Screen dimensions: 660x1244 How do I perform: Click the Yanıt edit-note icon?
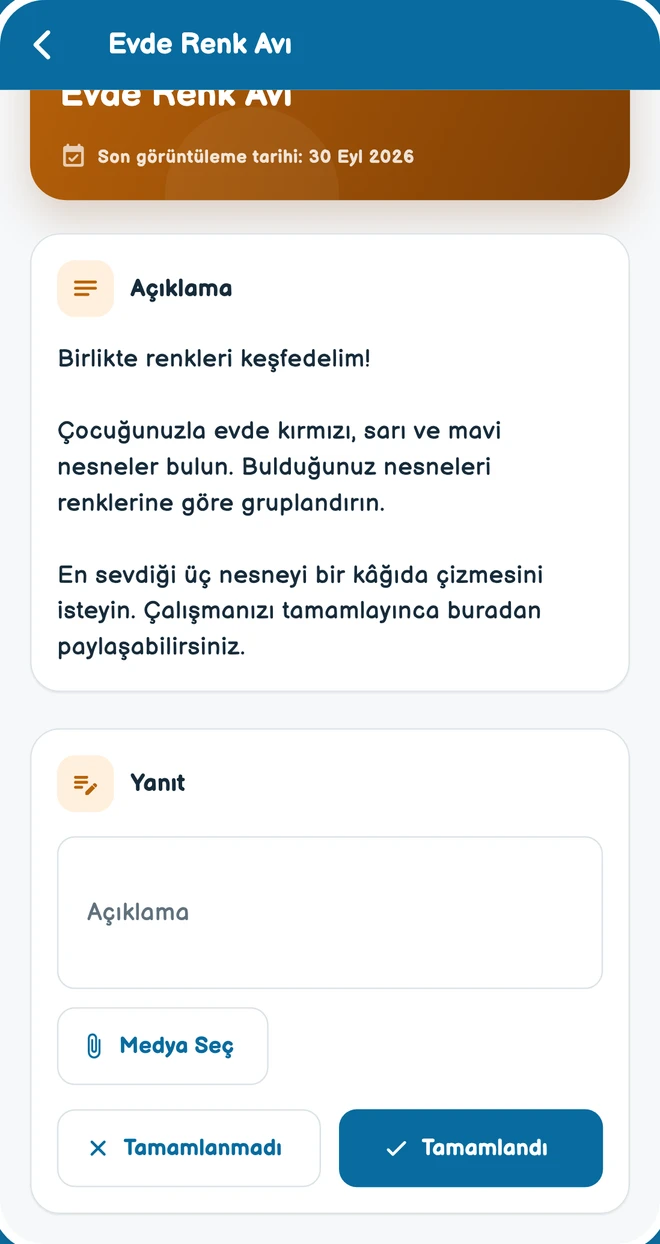[86, 783]
